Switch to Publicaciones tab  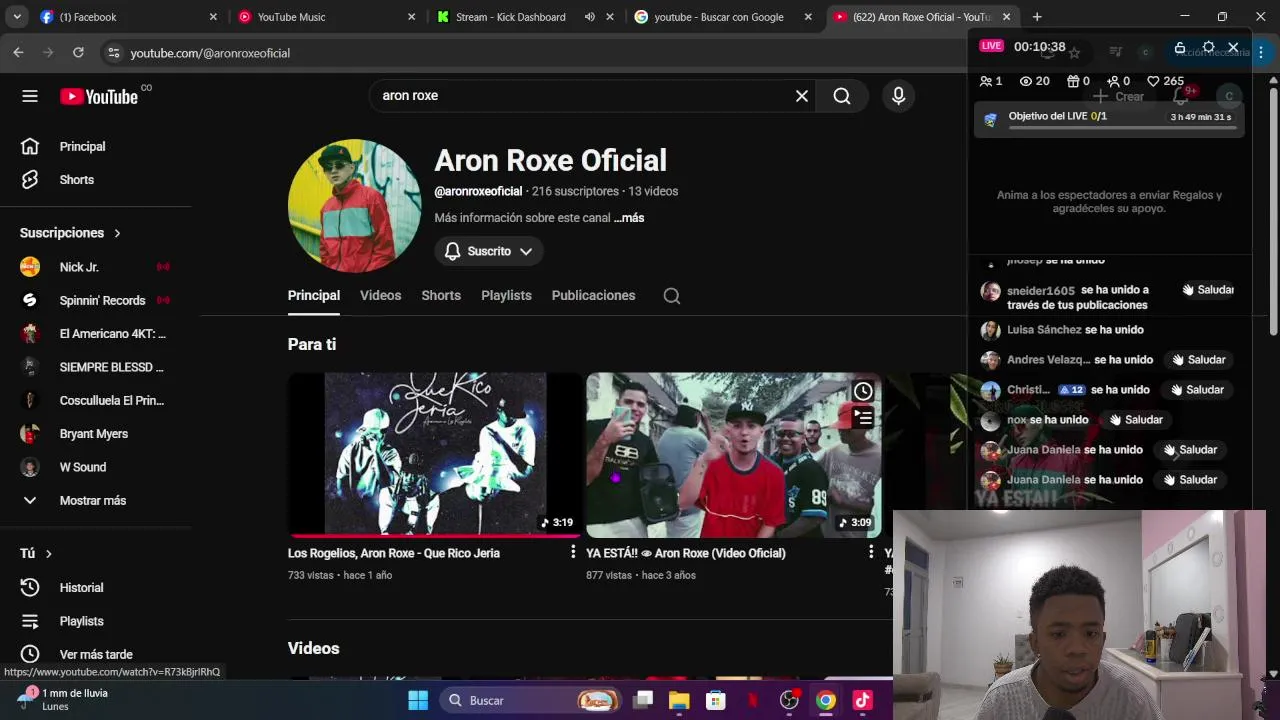click(x=593, y=295)
